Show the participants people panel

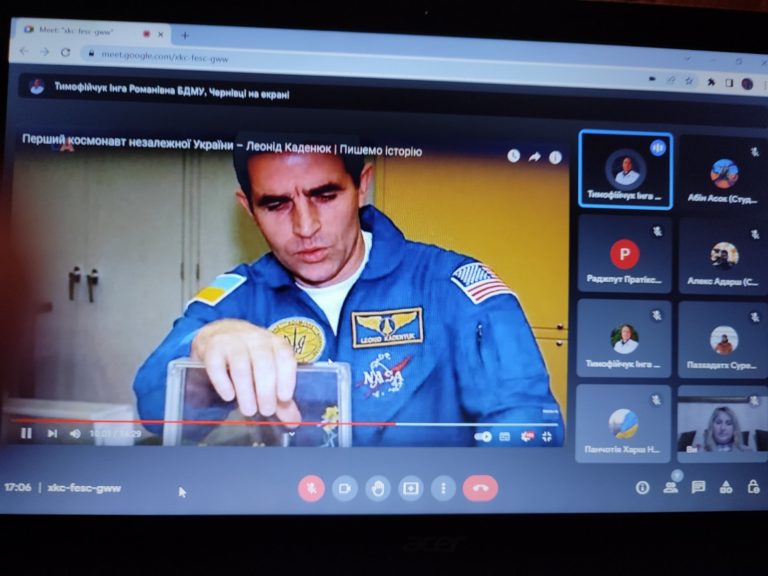click(x=671, y=487)
